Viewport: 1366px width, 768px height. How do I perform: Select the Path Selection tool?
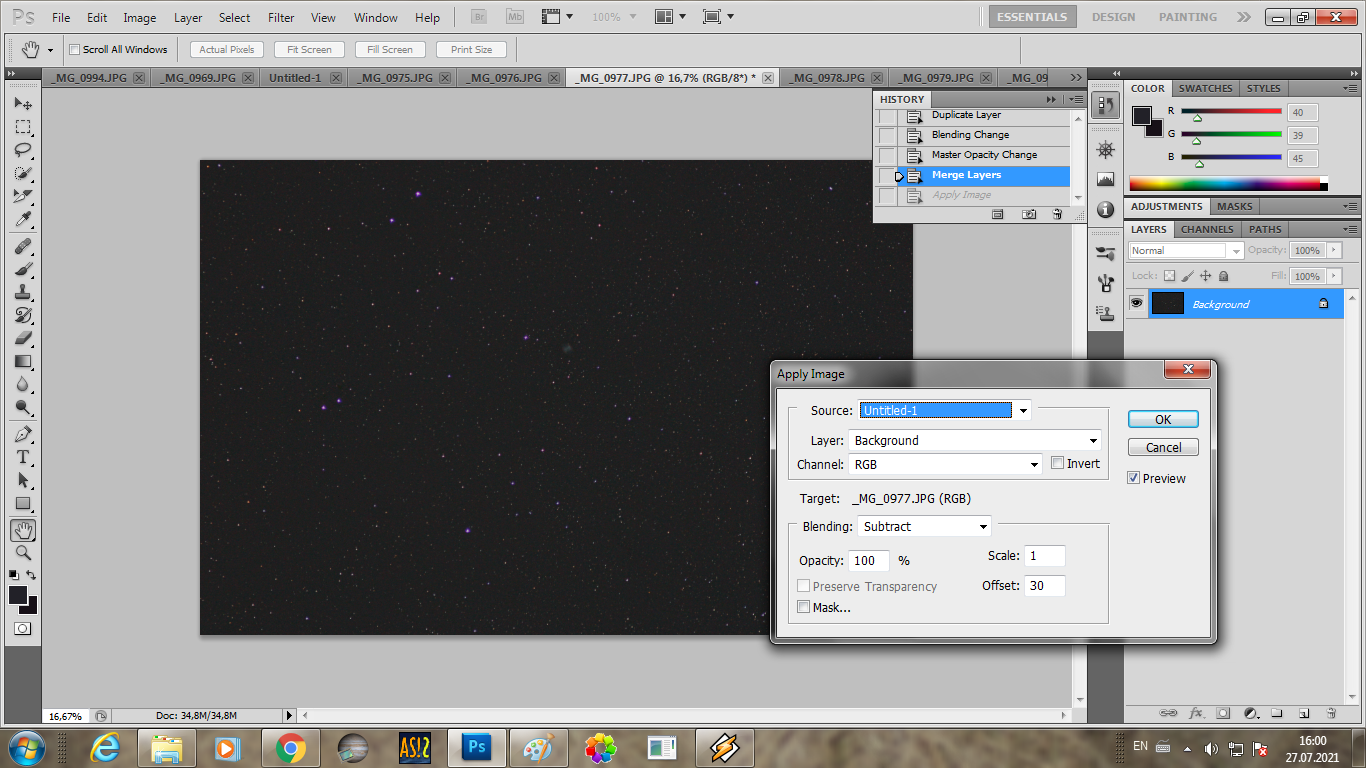[x=23, y=480]
